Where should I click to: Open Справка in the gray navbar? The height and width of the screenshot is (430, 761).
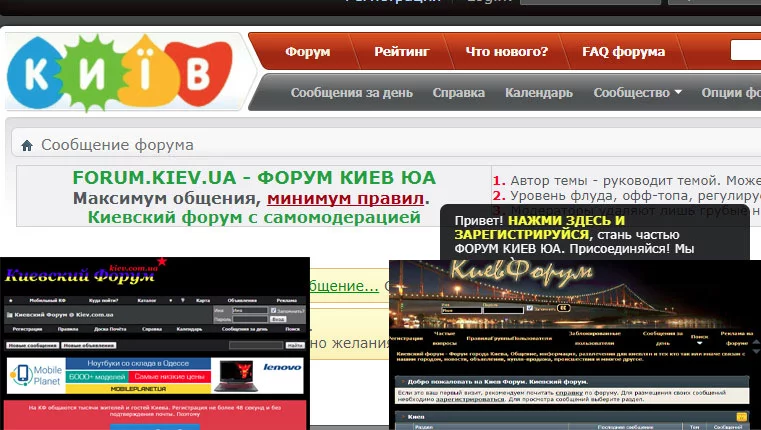tap(459, 93)
